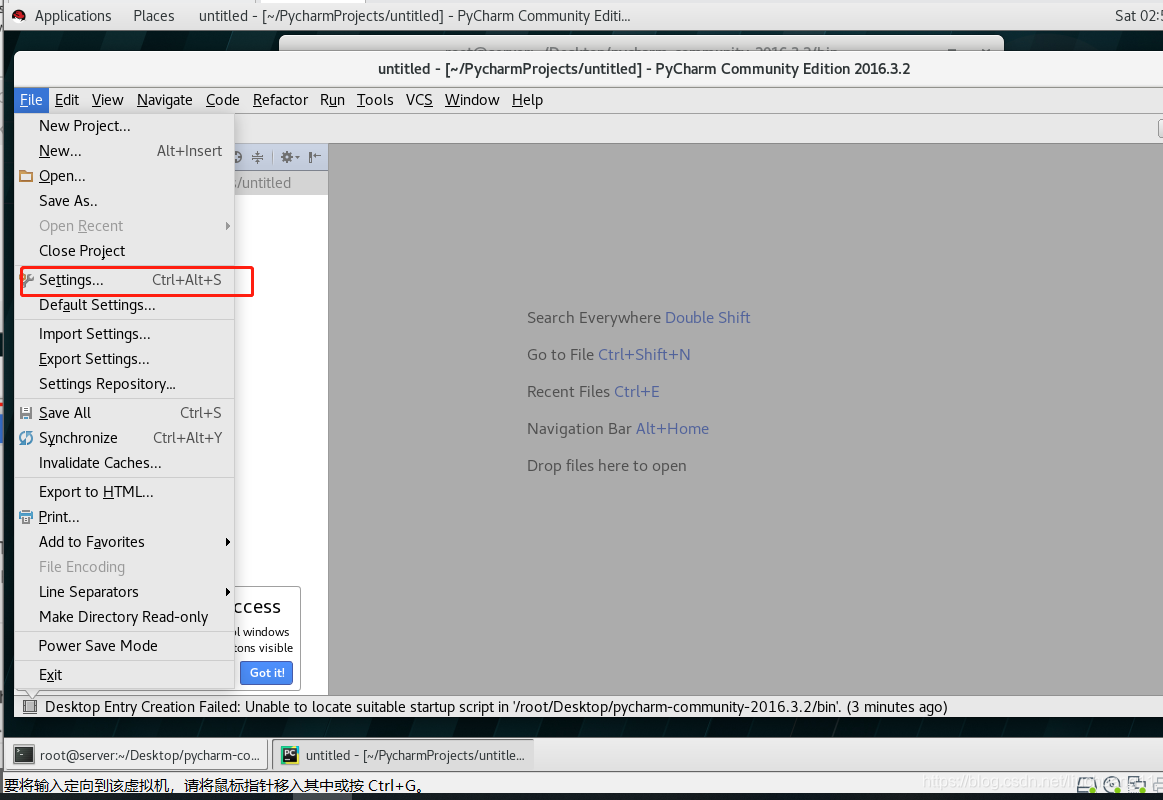Open the Applications menu in top bar

[73, 16]
